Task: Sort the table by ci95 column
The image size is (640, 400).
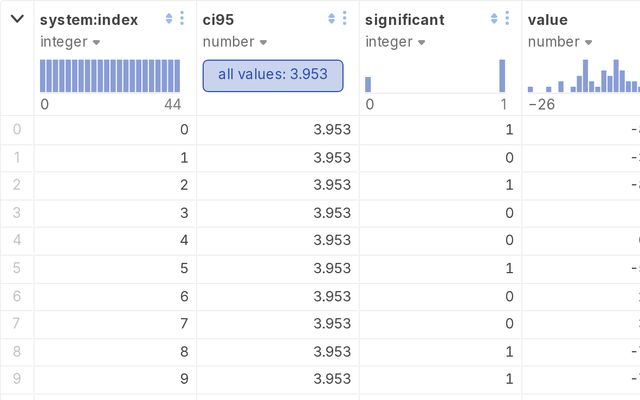Action: coord(332,19)
